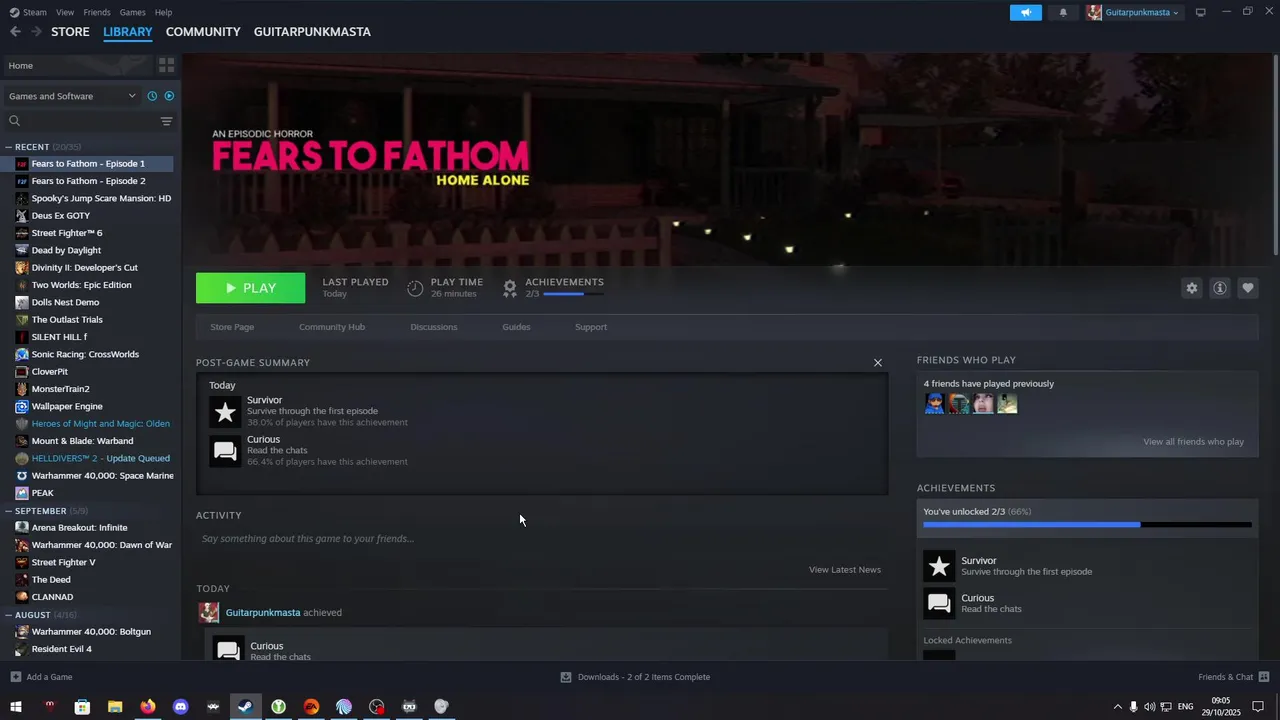1280x720 pixels.
Task: Collapse the SEPTEMBER games section
Action: coord(9,511)
